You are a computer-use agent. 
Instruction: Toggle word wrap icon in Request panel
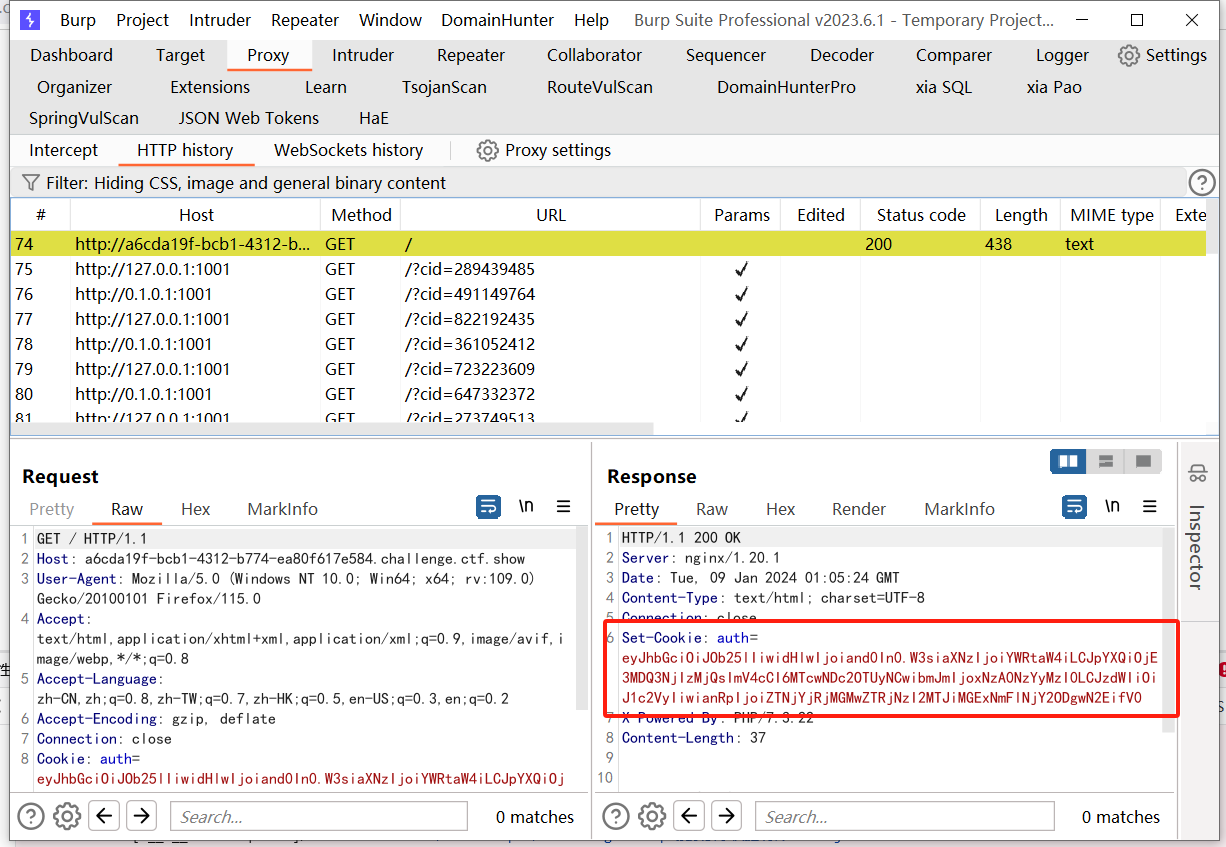point(488,507)
